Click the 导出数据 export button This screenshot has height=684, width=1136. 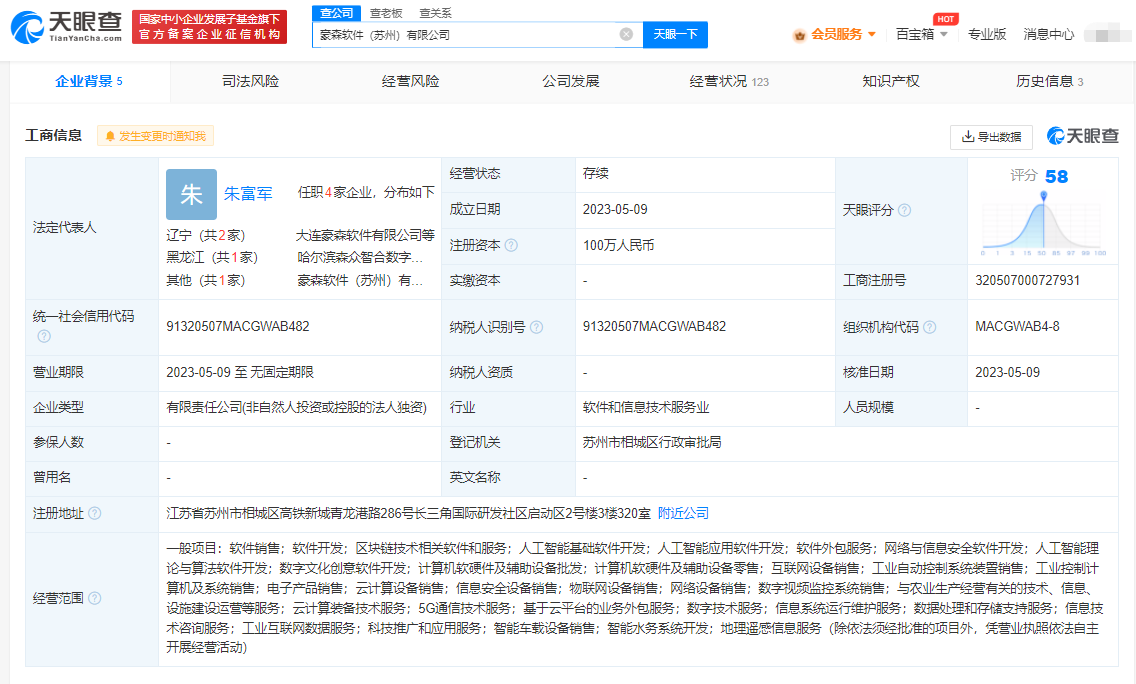991,137
